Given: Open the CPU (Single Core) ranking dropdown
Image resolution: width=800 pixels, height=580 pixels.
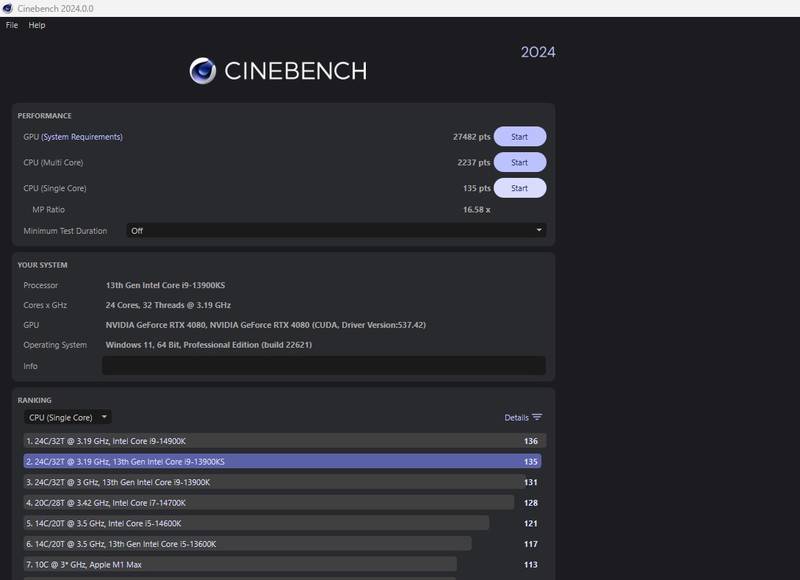Looking at the screenshot, I should pos(67,417).
